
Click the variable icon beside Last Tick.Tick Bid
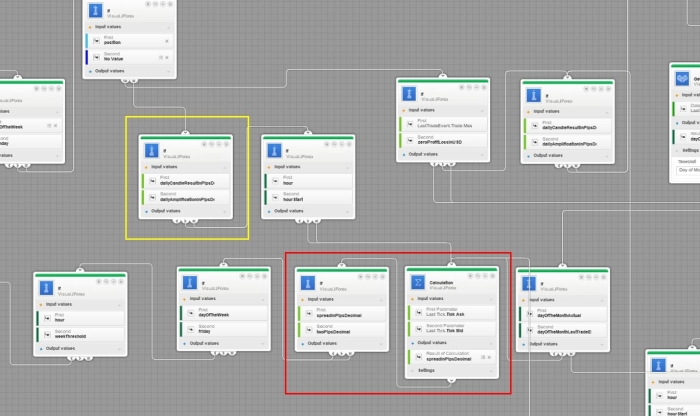(419, 329)
